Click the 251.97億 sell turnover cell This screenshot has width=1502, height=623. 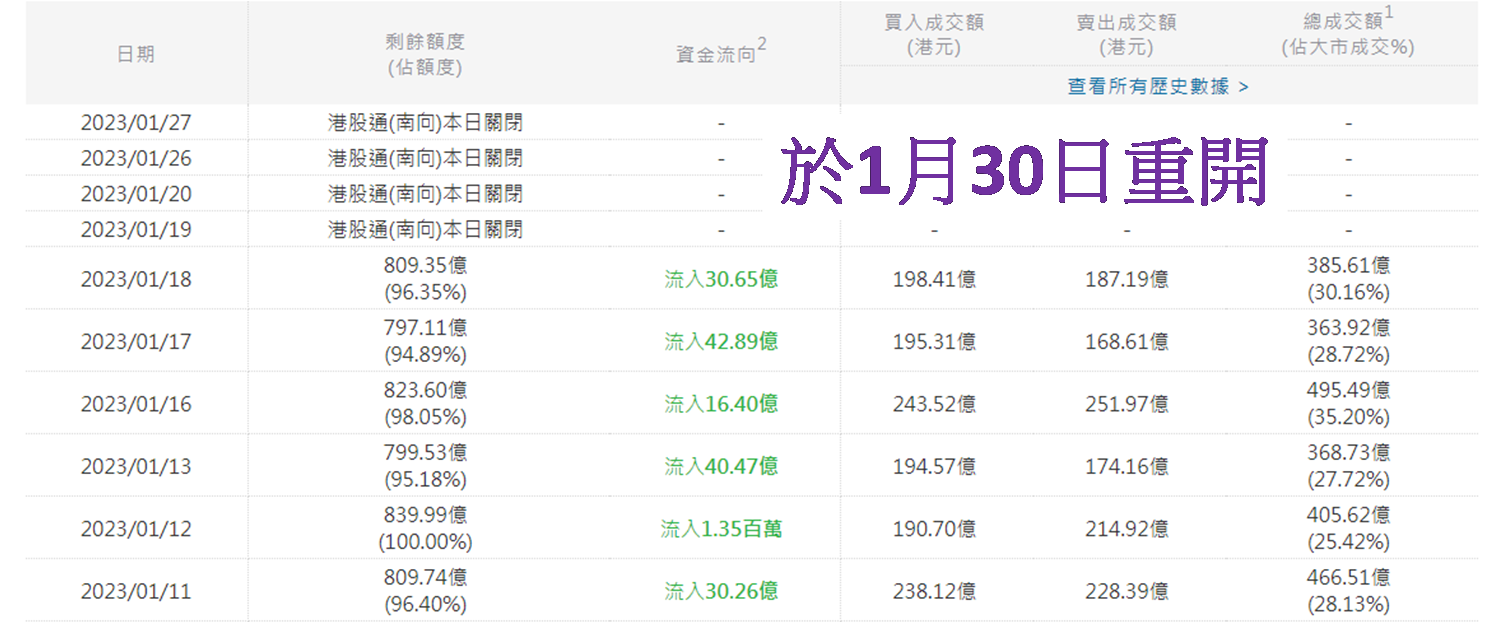1126,404
